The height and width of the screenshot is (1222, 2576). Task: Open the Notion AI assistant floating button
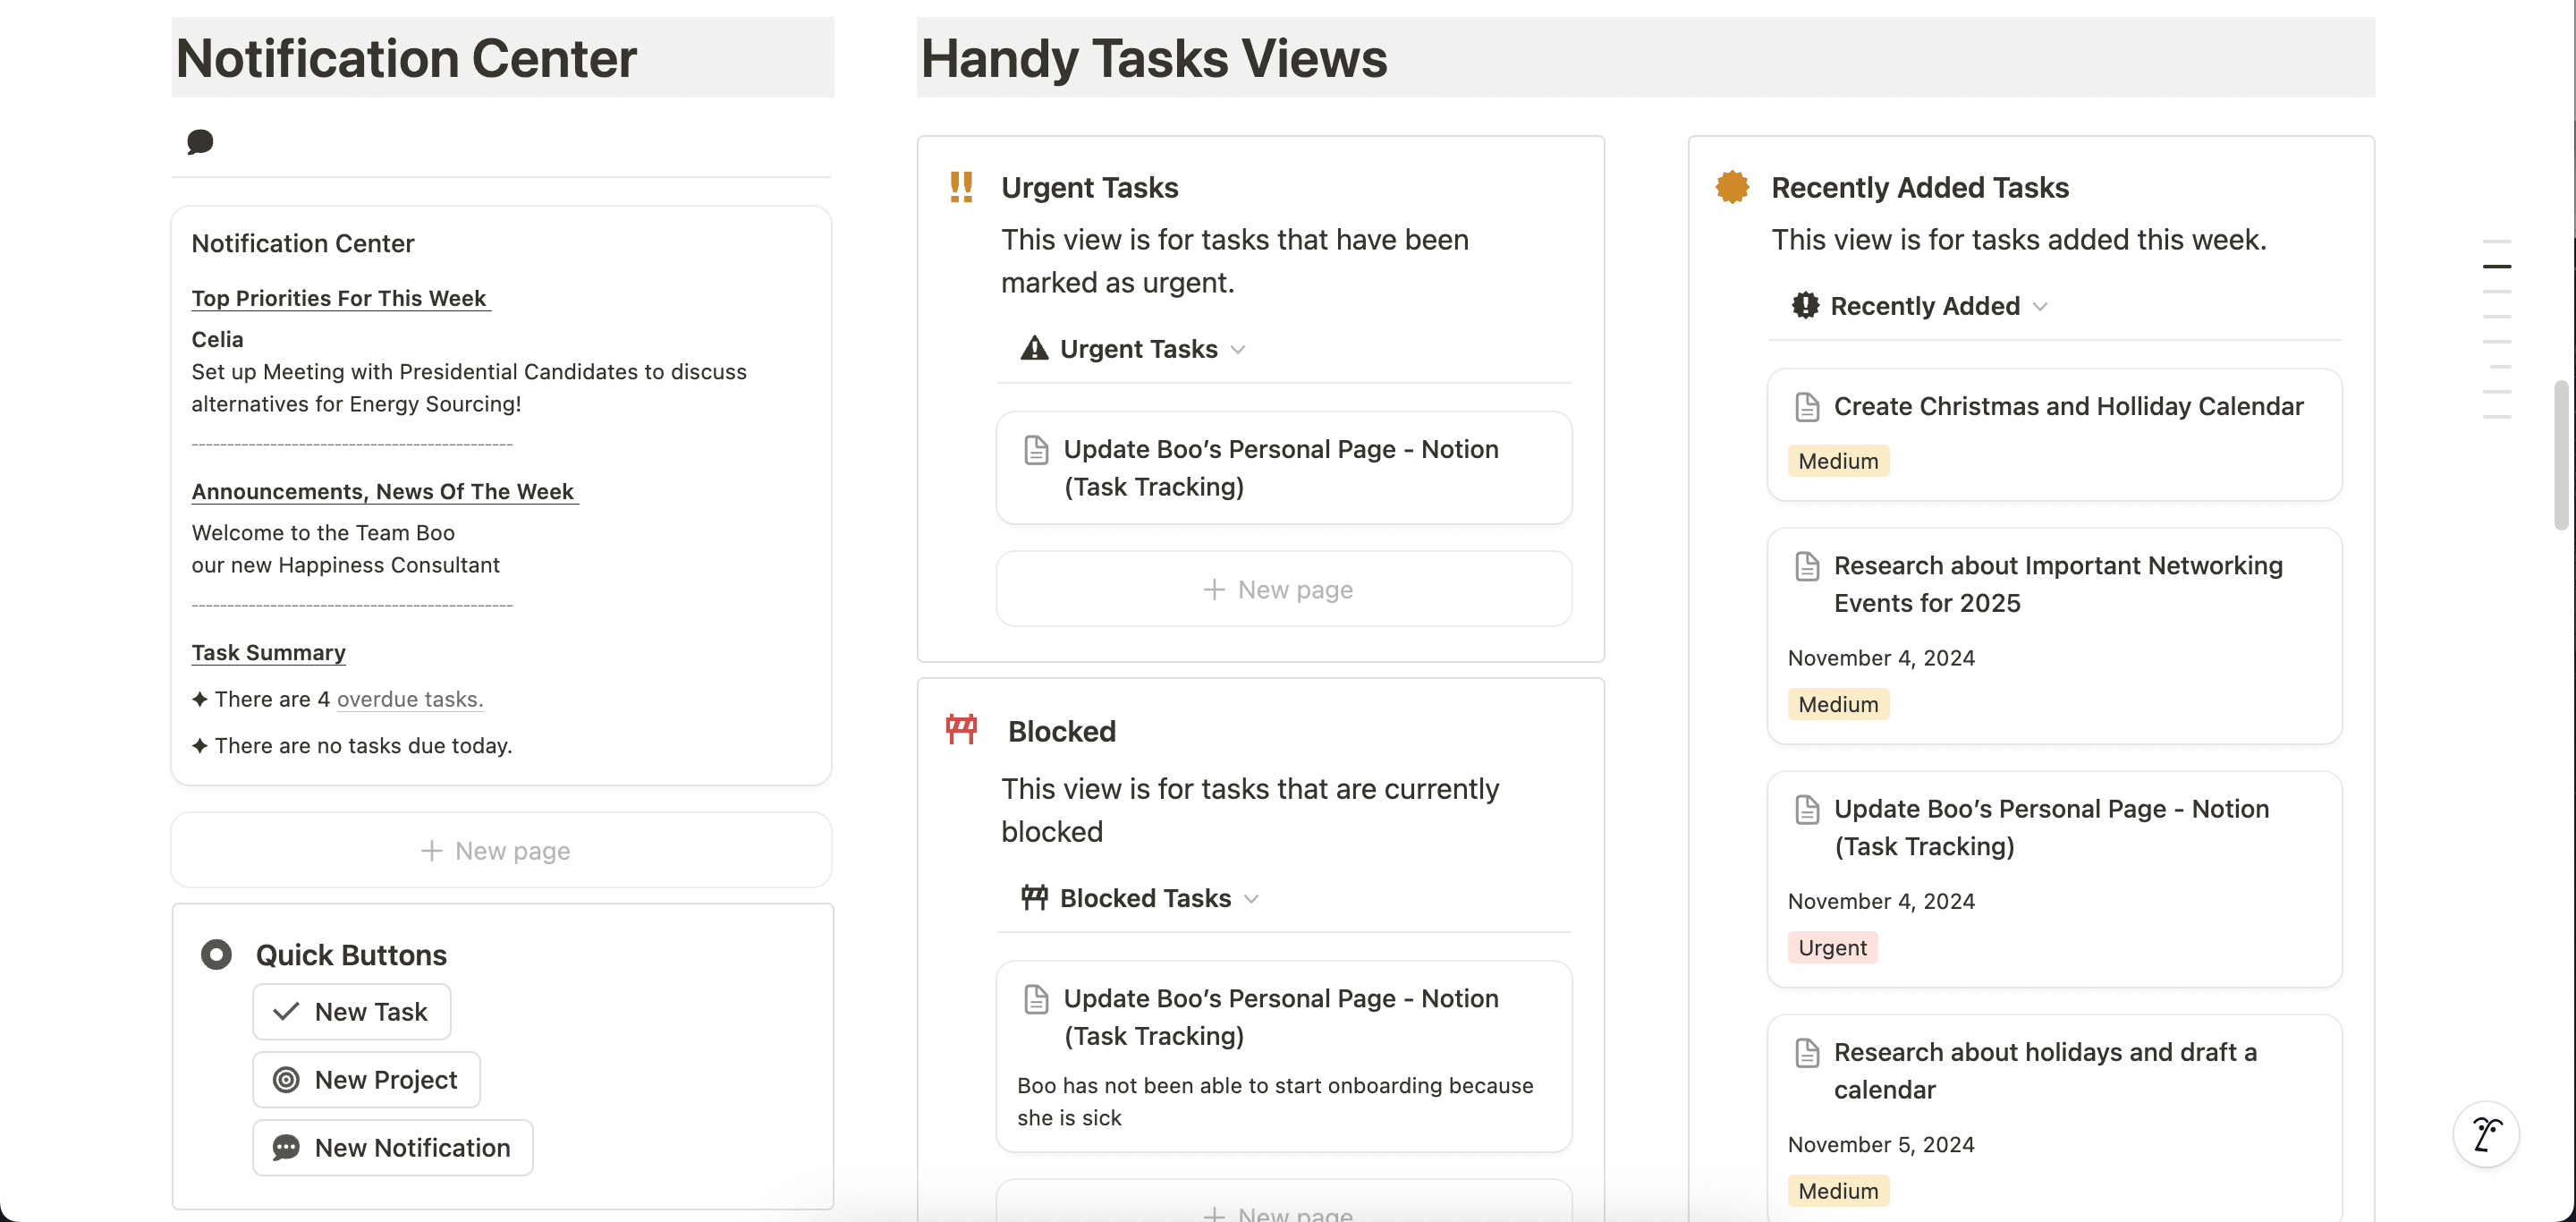(2486, 1134)
